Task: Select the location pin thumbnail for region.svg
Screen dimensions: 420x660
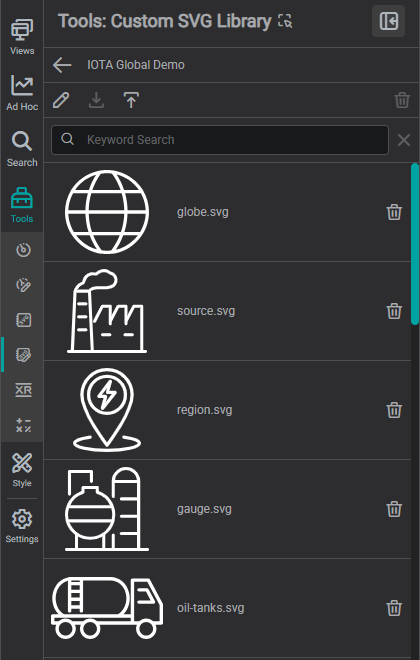Action: [x=107, y=410]
